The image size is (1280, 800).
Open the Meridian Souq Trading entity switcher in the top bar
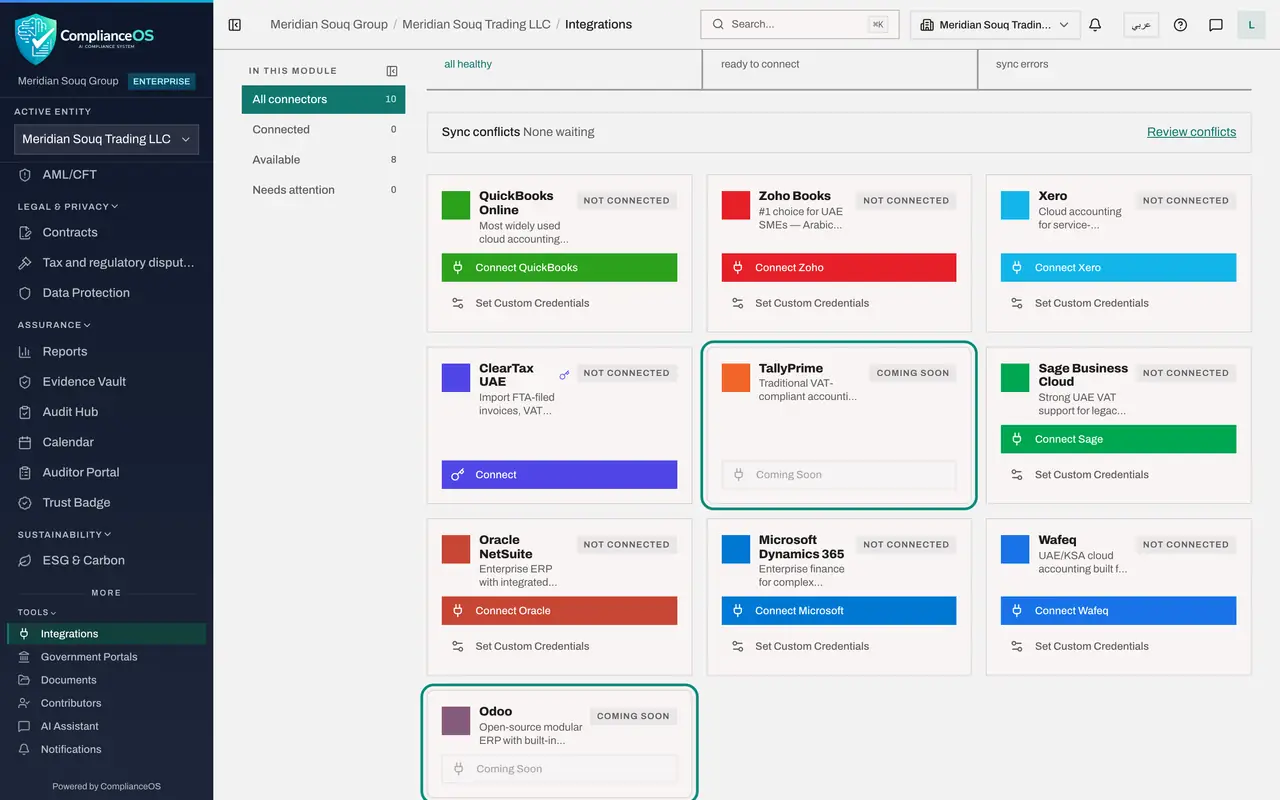click(x=995, y=25)
